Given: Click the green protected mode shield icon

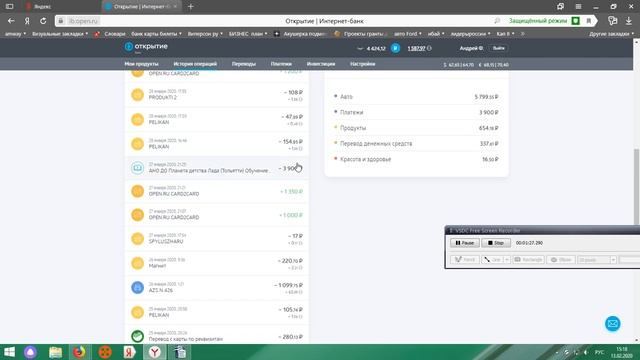Looking at the screenshot, I should coord(576,21).
